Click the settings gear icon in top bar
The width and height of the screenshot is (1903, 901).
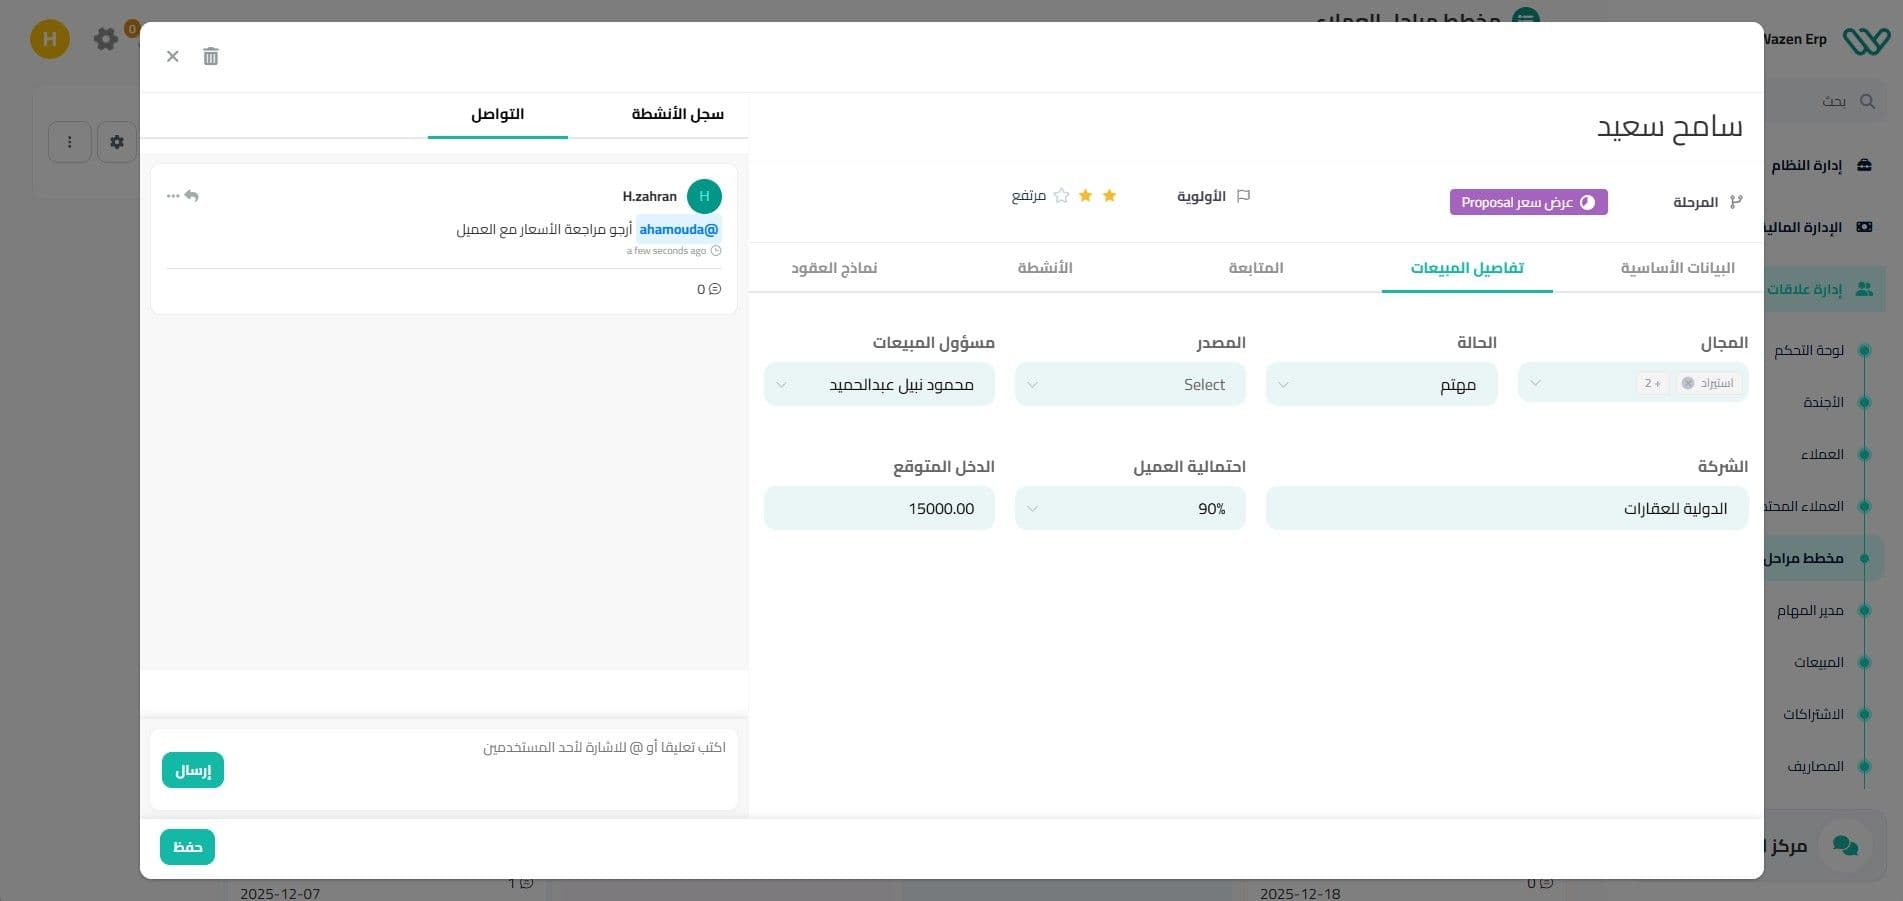(x=105, y=39)
